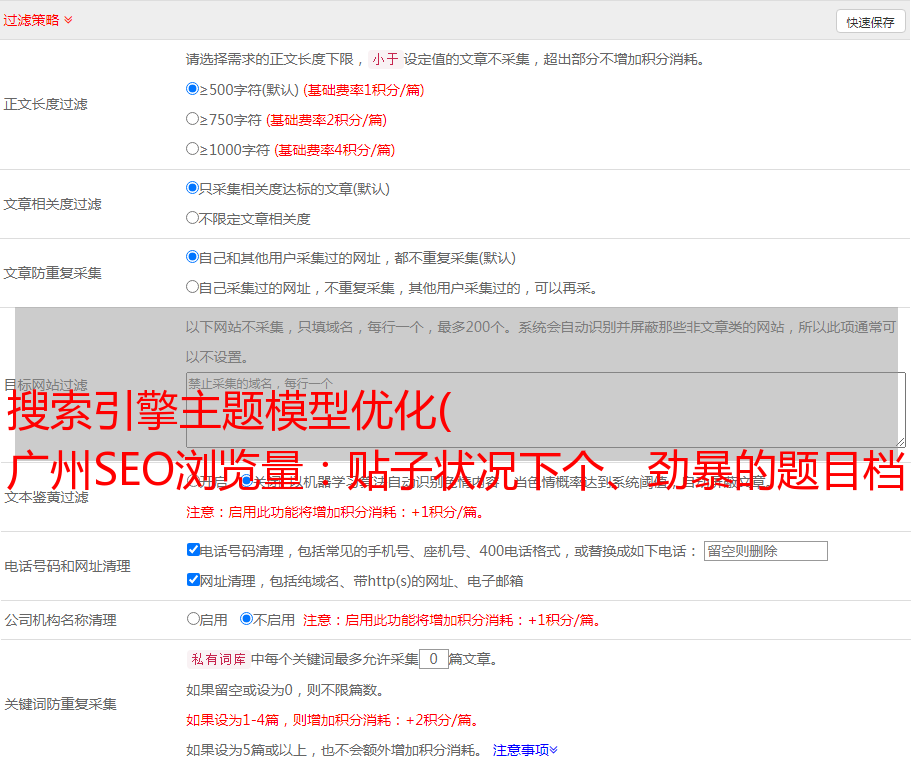912x768 pixels.
Task: Focus the 禁止采集的域名 text area
Action: pos(546,410)
